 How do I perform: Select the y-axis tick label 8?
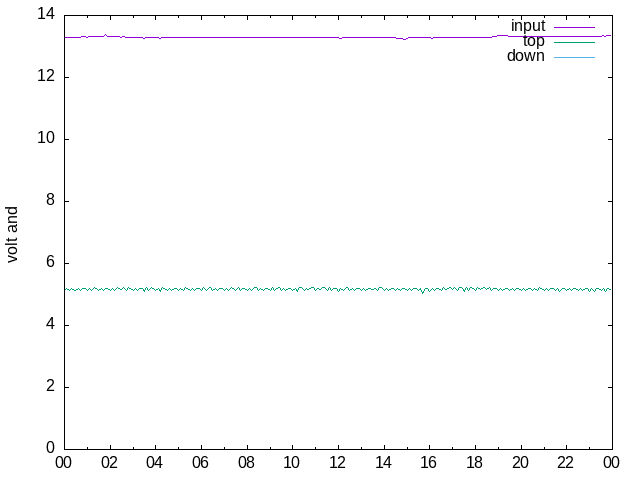(49, 201)
